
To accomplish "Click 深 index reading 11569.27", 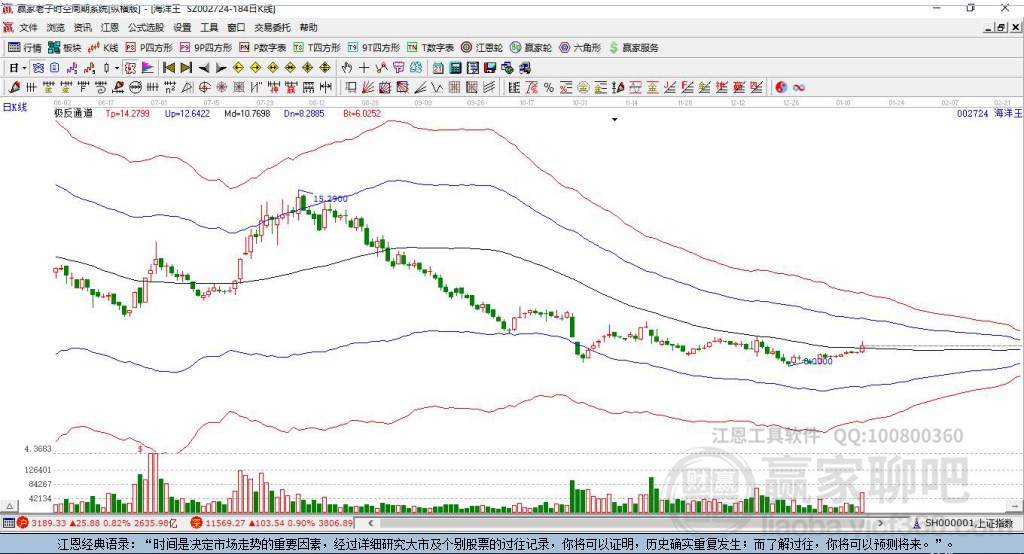I will point(224,523).
